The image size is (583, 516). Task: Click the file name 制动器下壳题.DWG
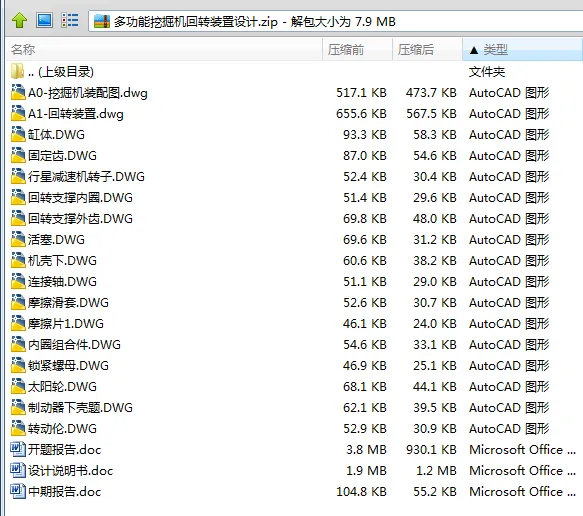click(x=80, y=408)
